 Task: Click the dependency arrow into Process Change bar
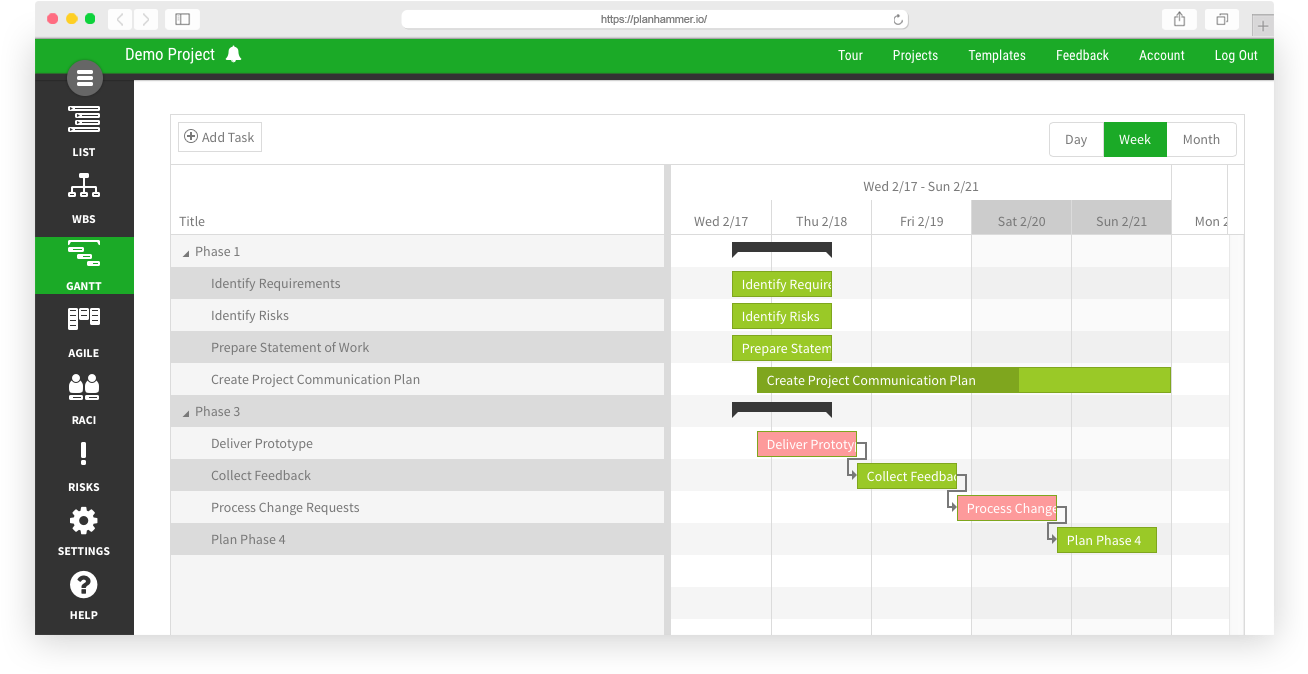pos(952,506)
